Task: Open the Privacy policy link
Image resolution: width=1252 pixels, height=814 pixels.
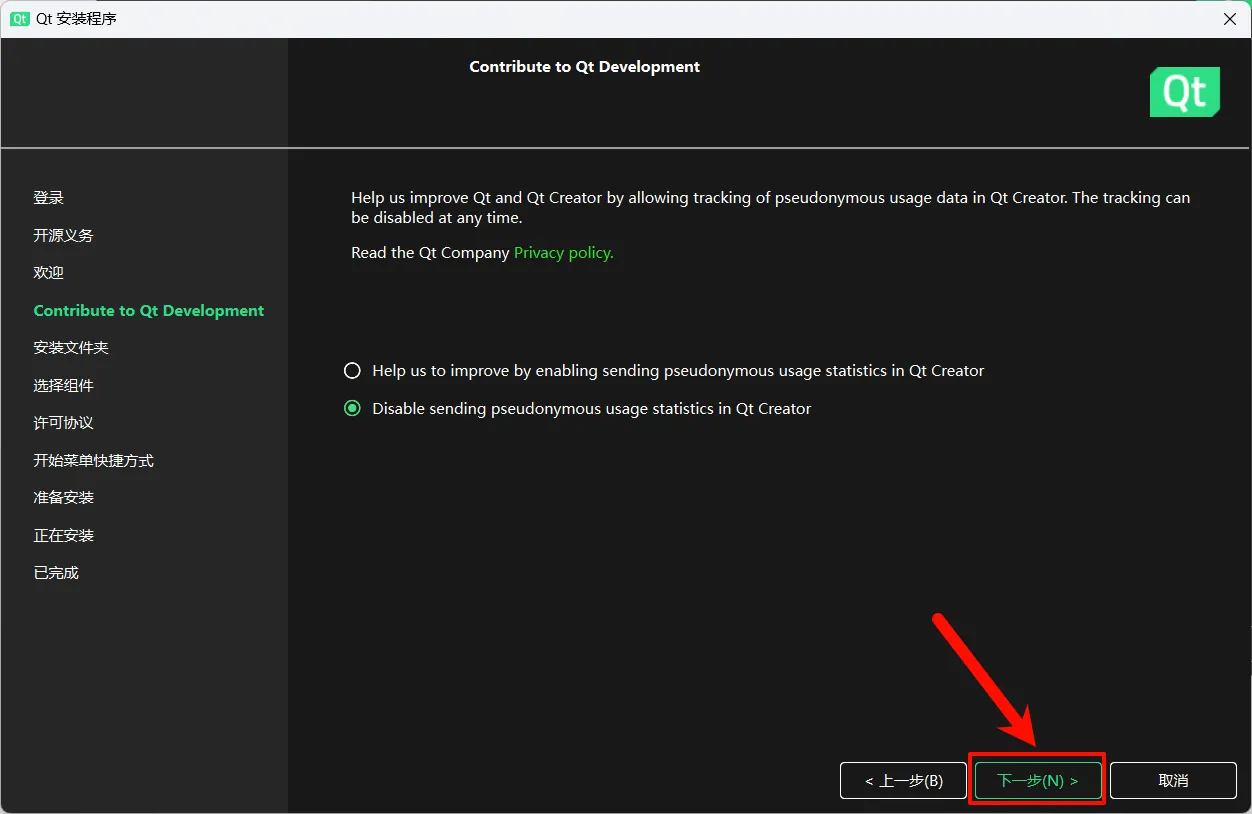Action: pyautogui.click(x=563, y=253)
